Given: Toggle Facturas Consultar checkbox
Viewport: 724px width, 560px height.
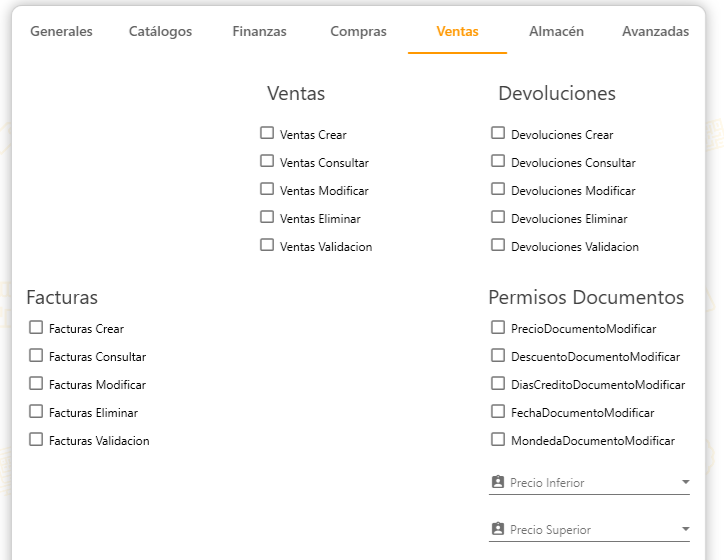Looking at the screenshot, I should click(36, 355).
